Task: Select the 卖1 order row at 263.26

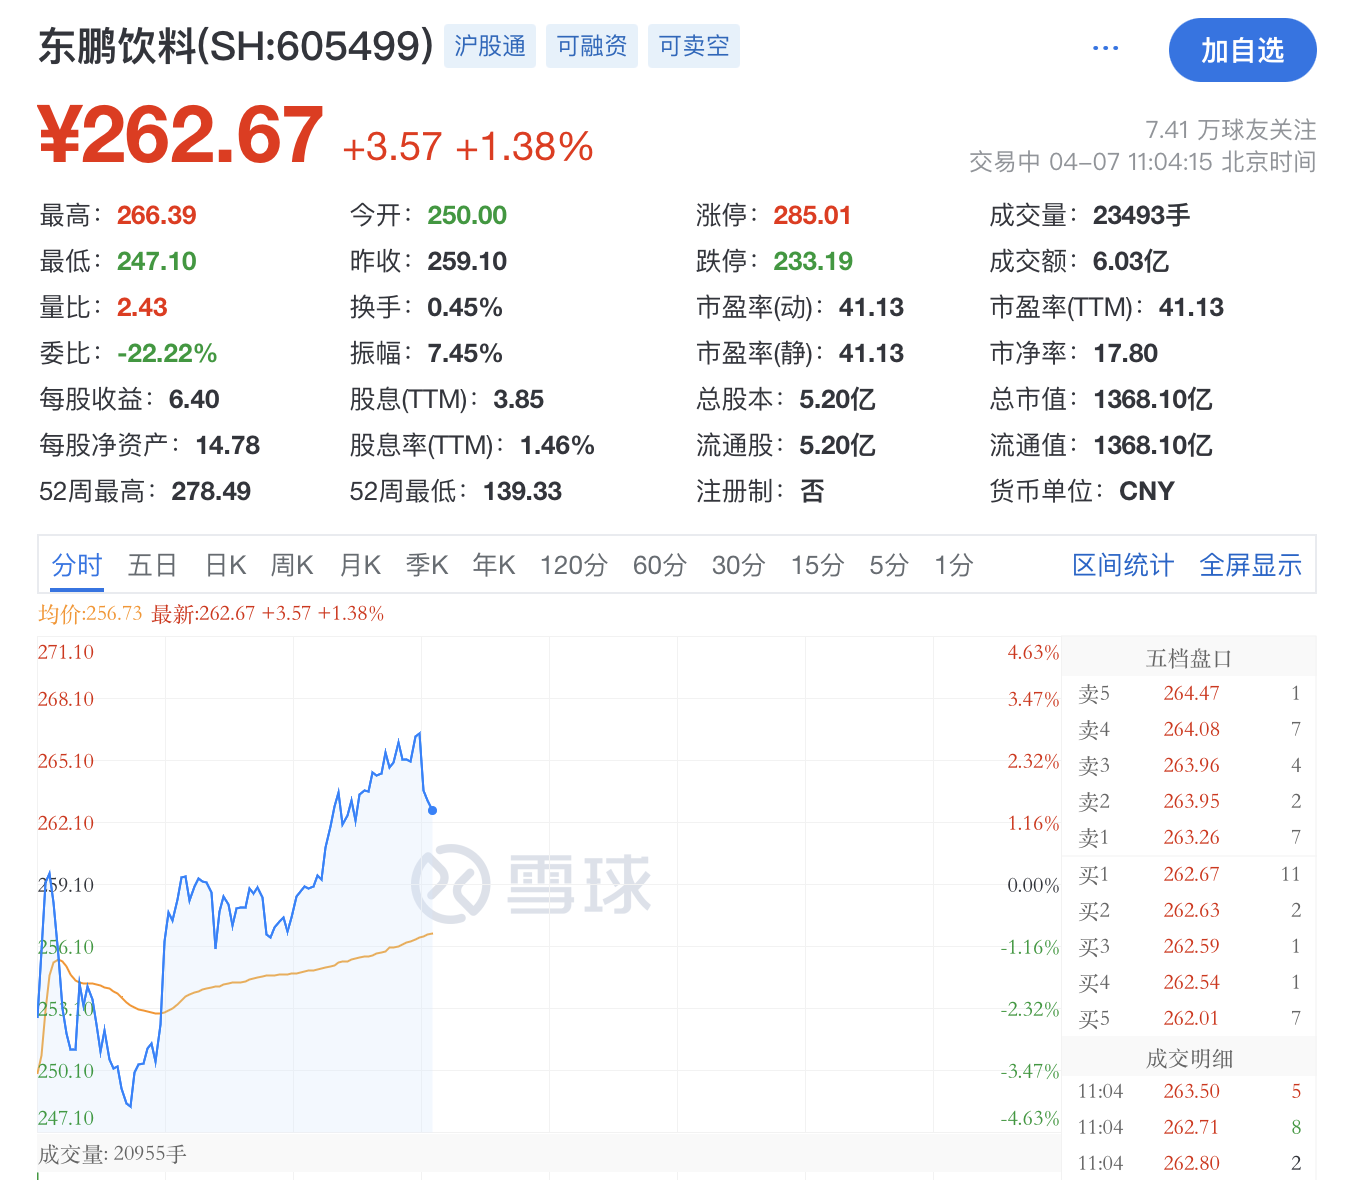Action: tap(1189, 837)
